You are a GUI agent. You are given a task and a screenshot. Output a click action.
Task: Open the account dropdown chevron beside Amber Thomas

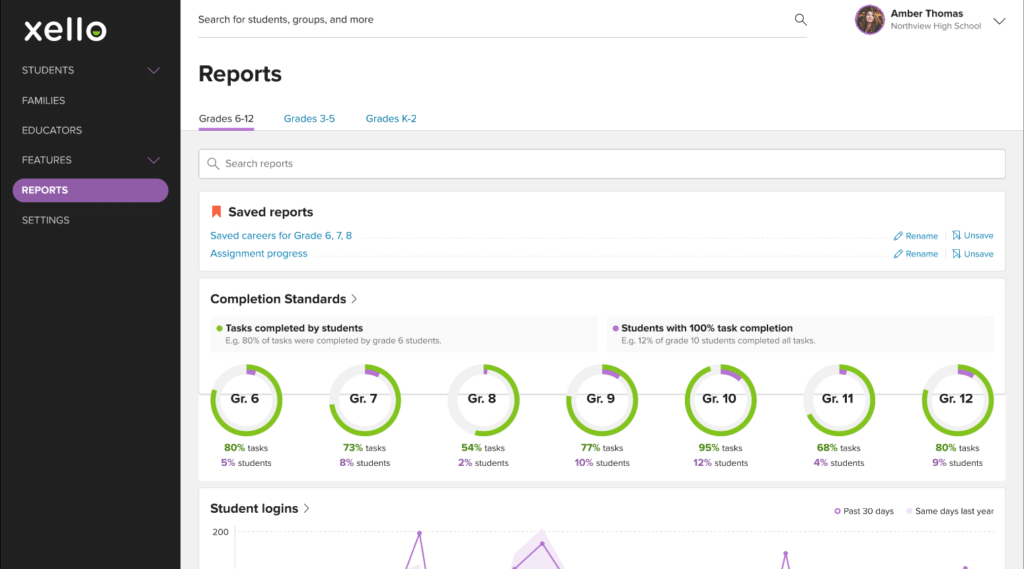pyautogui.click(x=999, y=21)
